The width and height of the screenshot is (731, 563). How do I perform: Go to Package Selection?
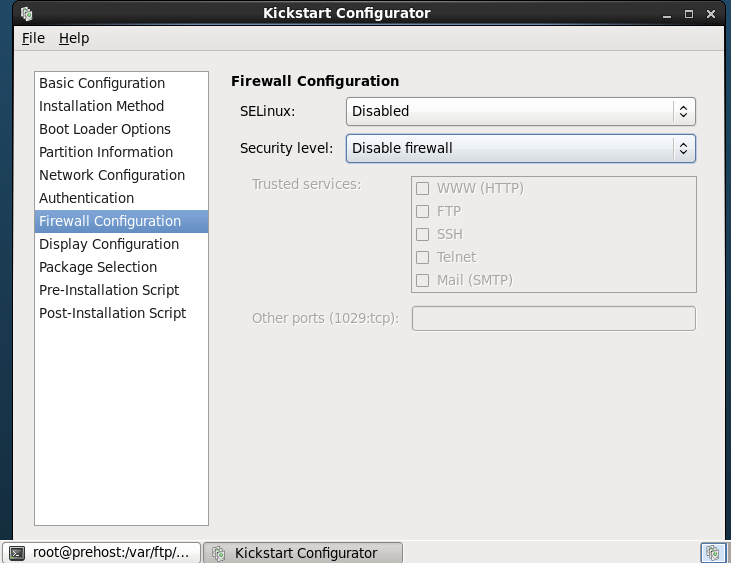[x=121, y=267]
